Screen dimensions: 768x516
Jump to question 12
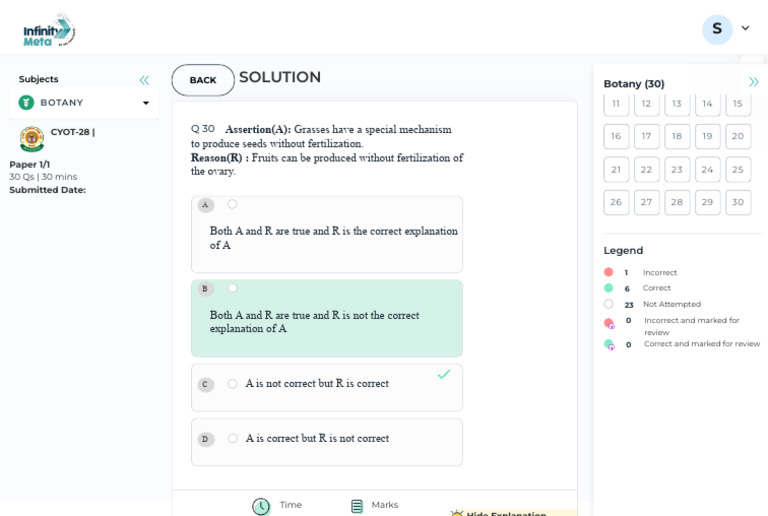pyautogui.click(x=647, y=104)
